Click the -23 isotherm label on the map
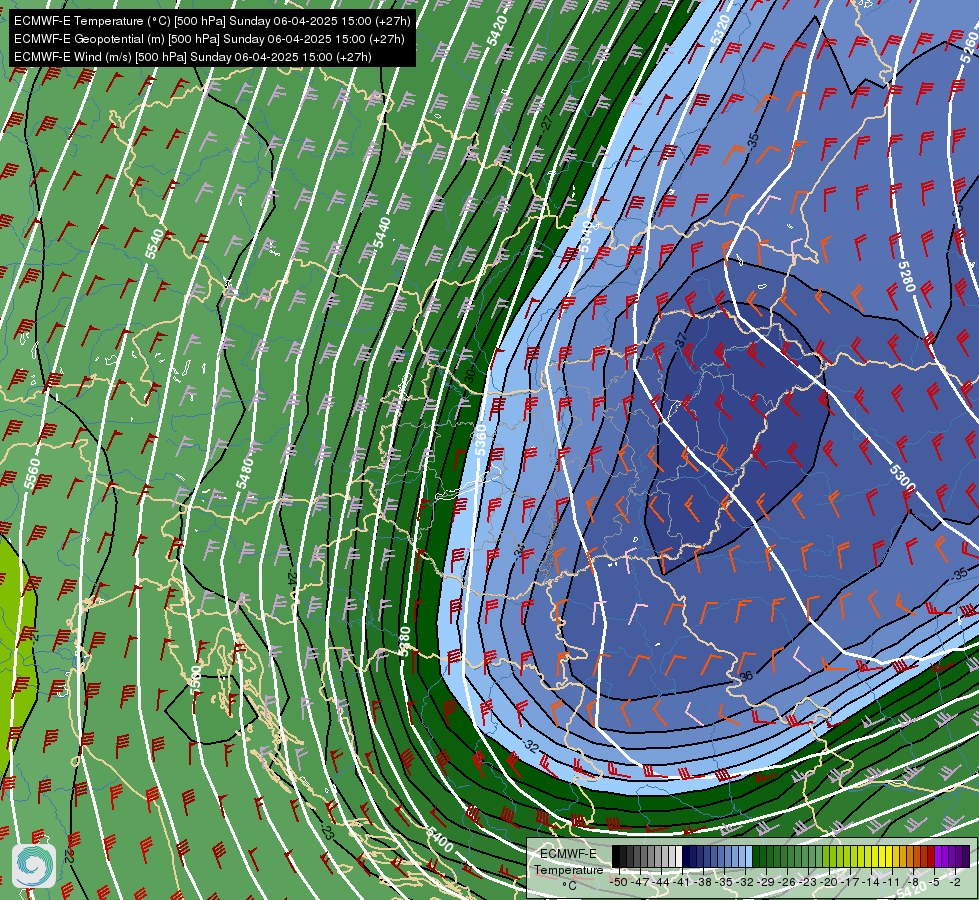 pyautogui.click(x=328, y=833)
